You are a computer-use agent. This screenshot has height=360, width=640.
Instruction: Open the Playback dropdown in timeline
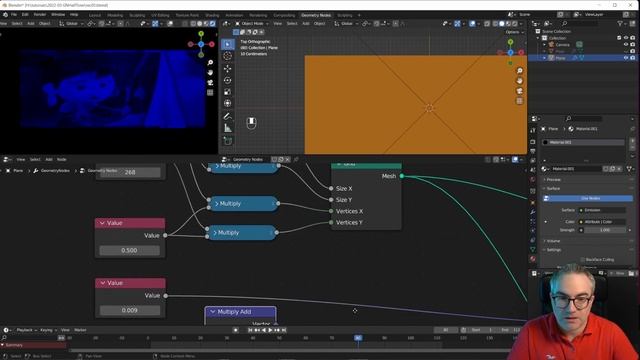click(x=27, y=330)
